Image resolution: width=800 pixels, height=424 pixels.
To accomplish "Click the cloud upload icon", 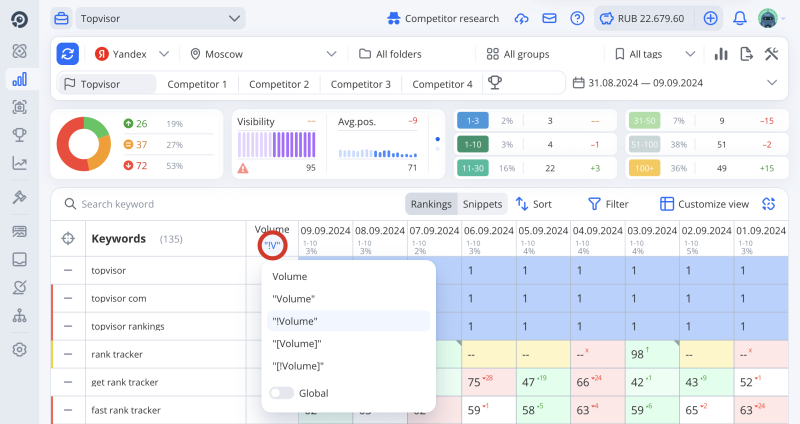I will [521, 18].
